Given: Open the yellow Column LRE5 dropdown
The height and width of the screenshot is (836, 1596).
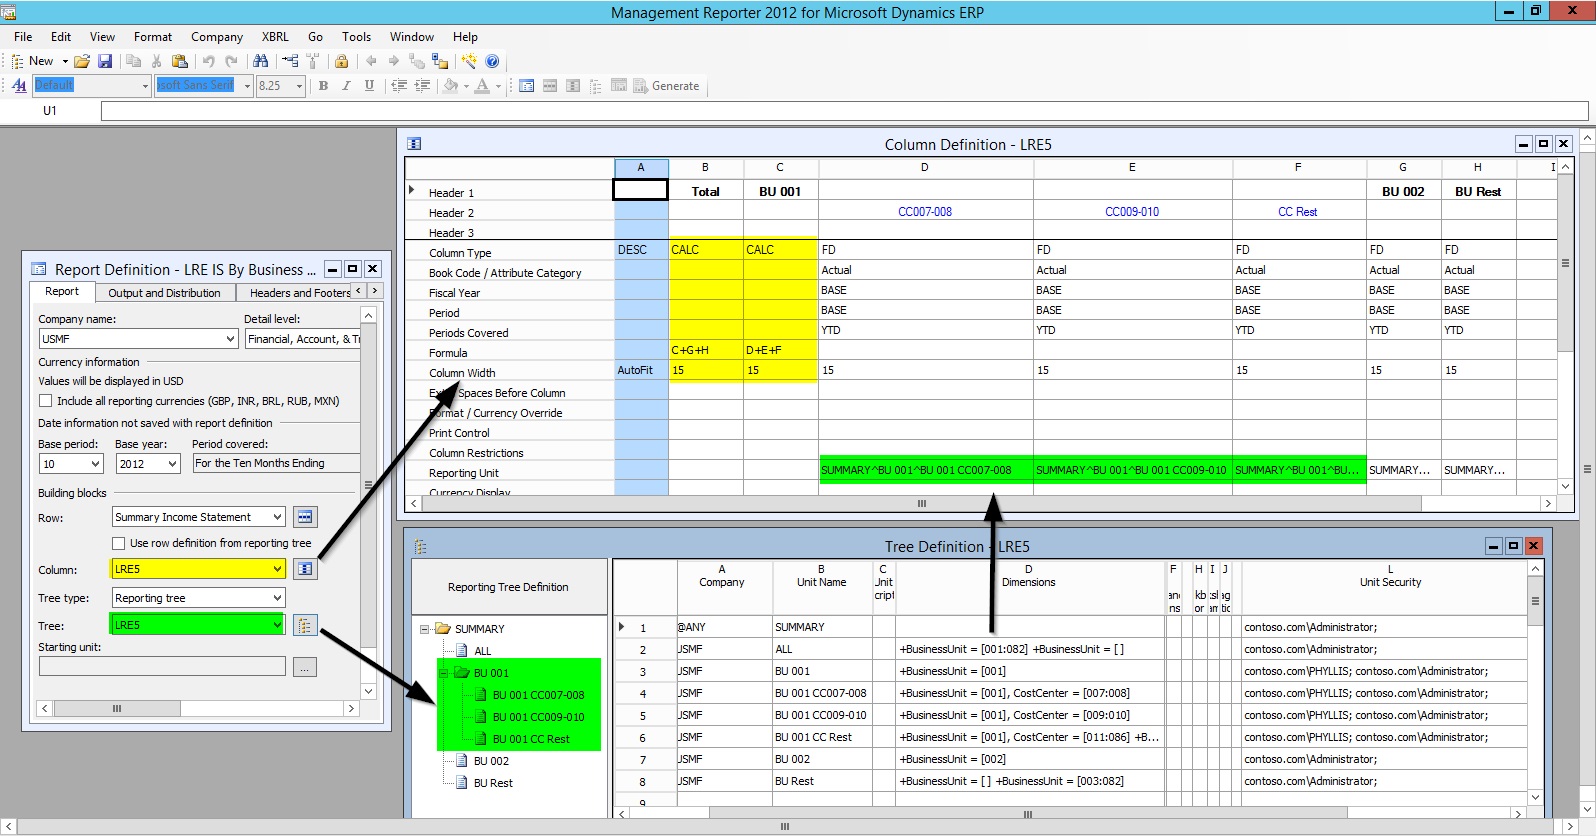Looking at the screenshot, I should click(x=277, y=569).
